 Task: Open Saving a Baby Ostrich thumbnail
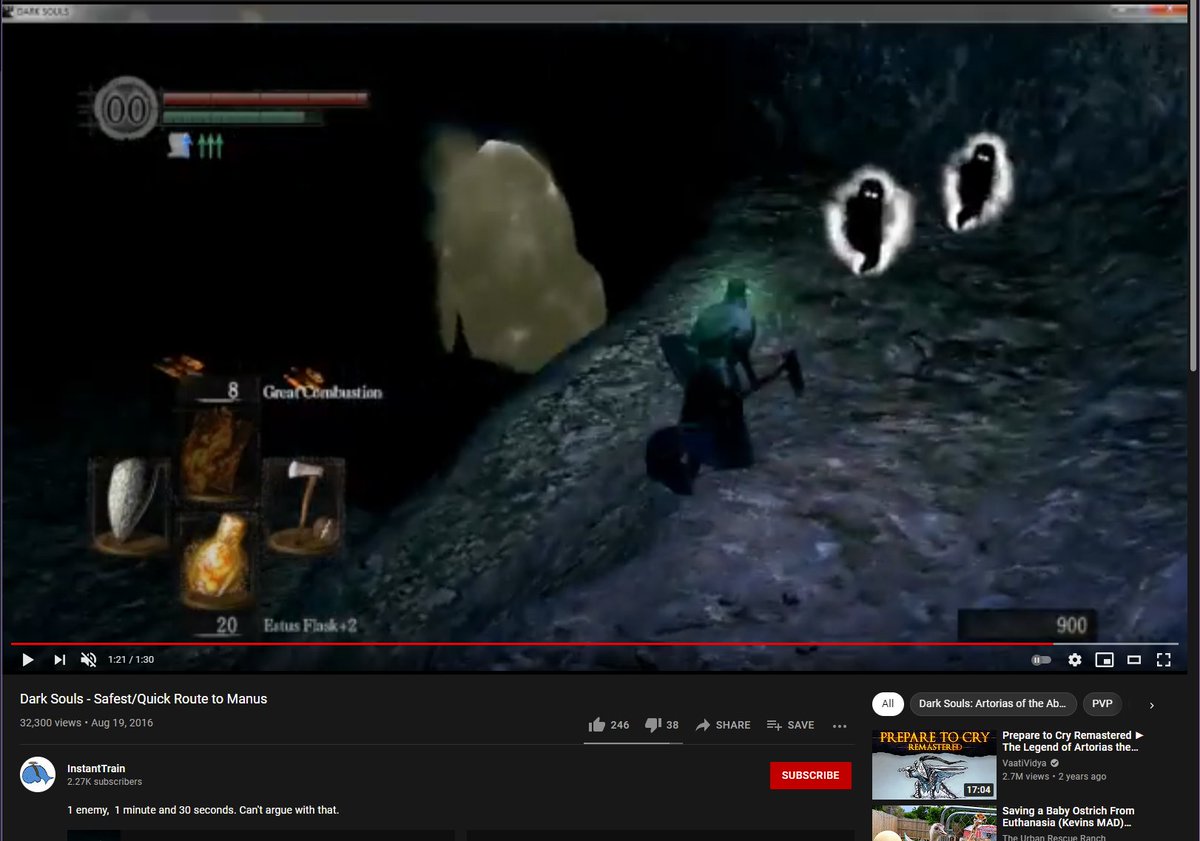pos(934,823)
